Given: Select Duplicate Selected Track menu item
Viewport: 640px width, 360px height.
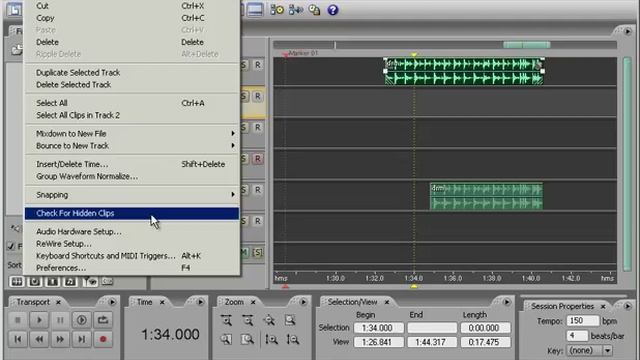Looking at the screenshot, I should point(132,73).
